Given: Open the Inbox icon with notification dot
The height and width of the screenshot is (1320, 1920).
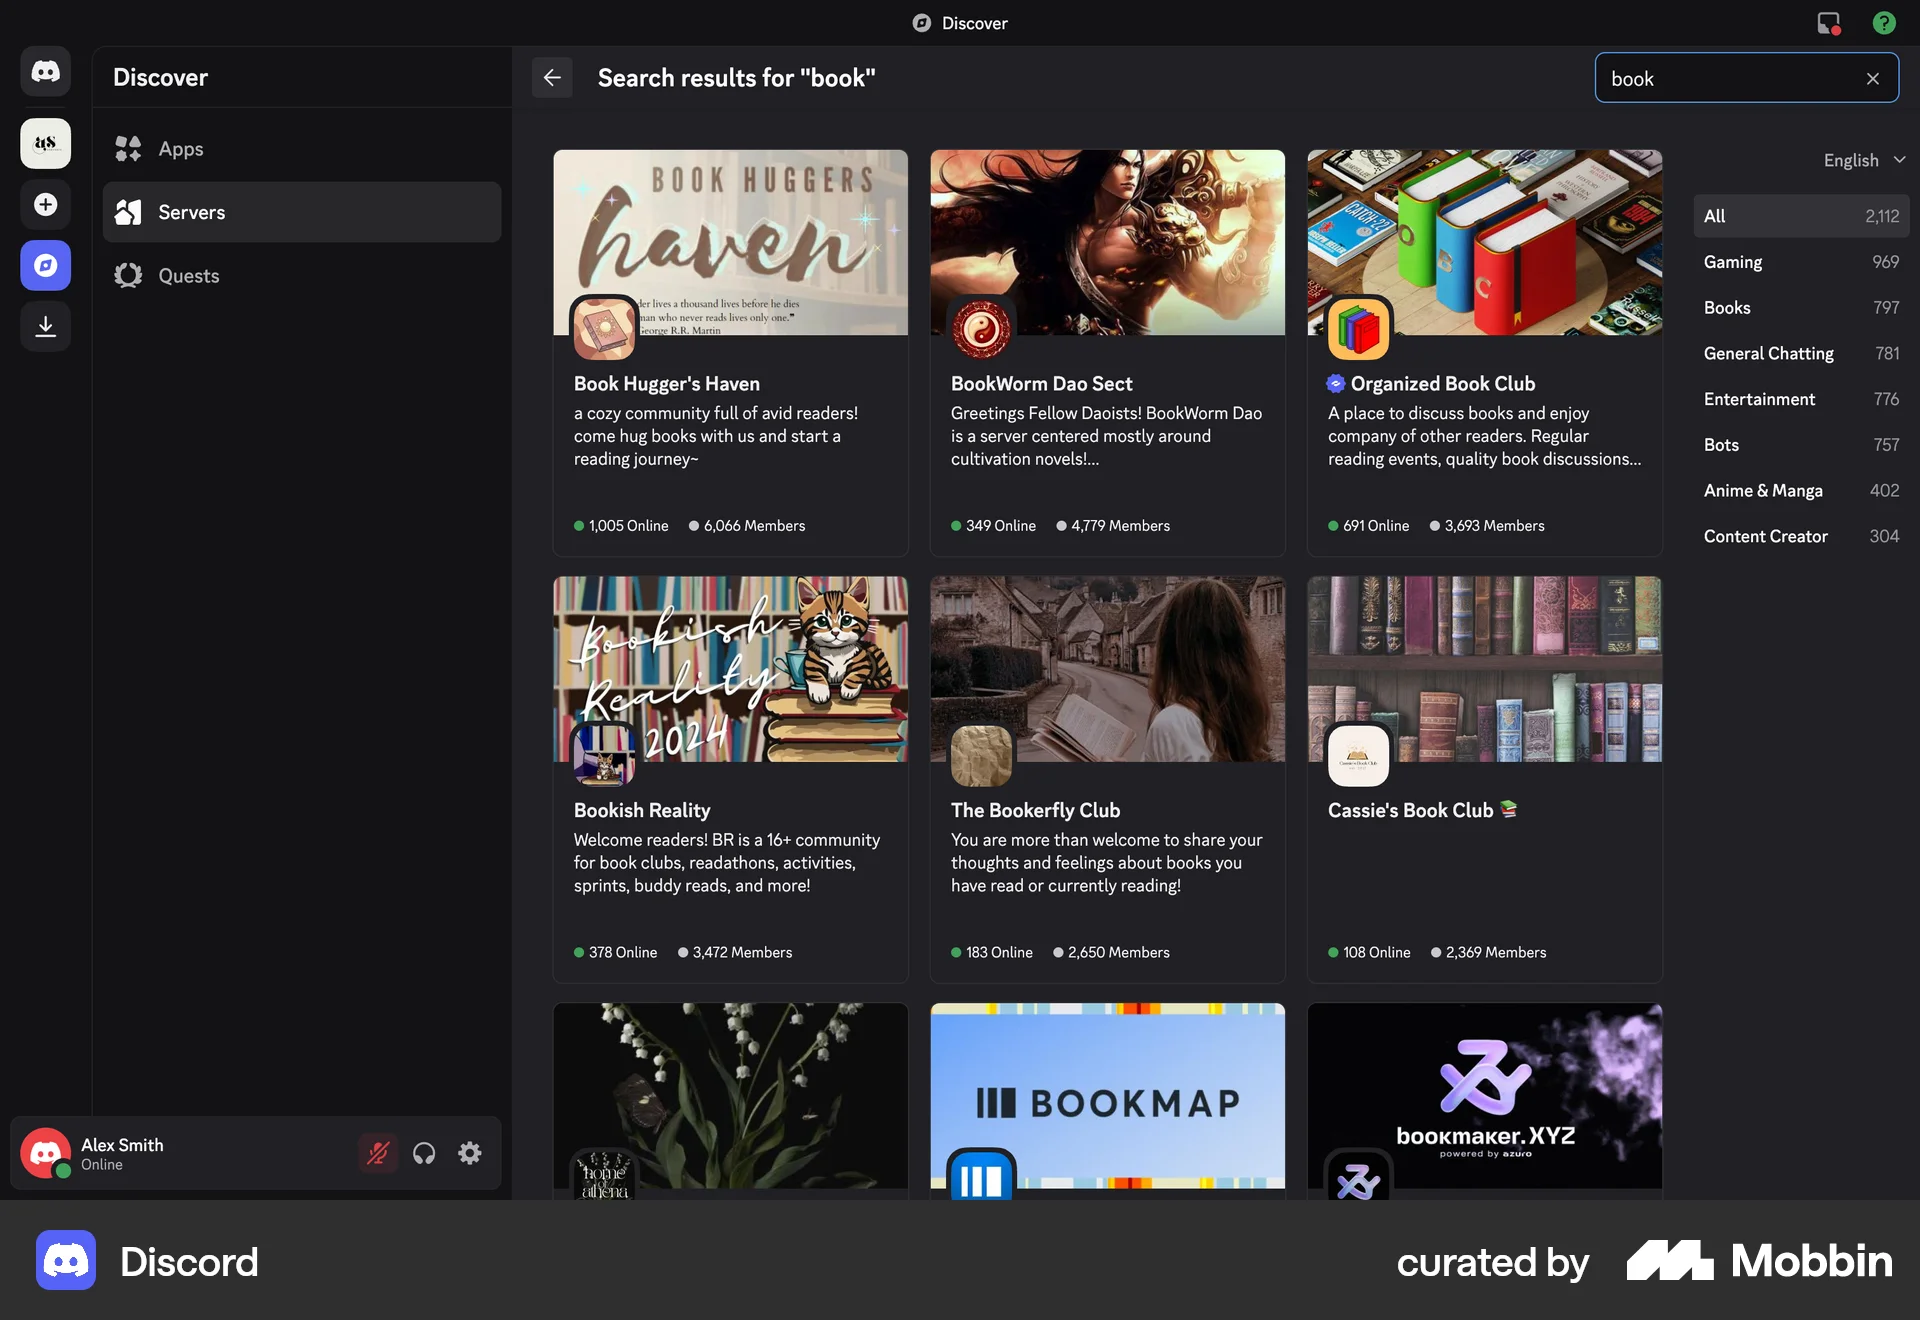Looking at the screenshot, I should tap(1829, 22).
